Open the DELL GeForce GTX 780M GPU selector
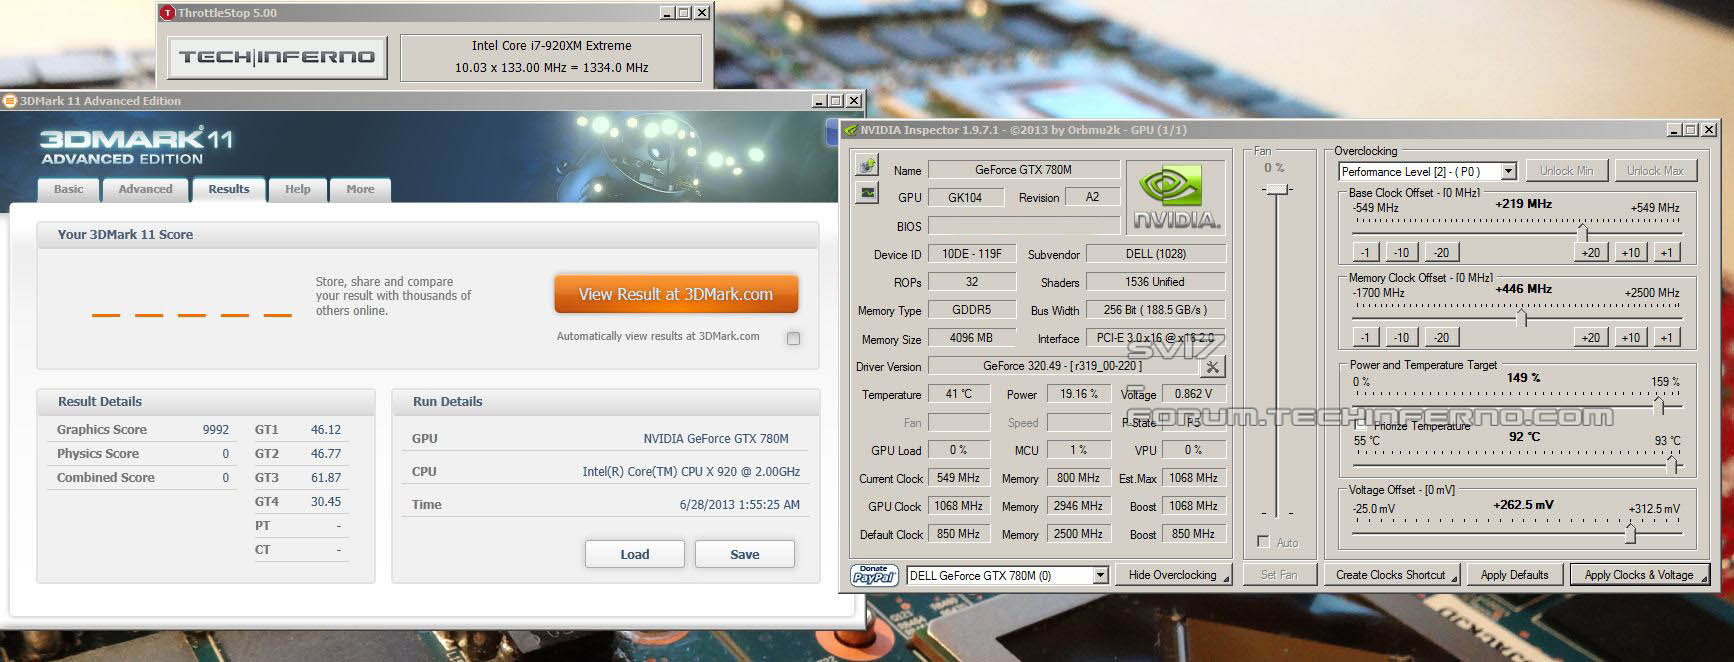This screenshot has width=1734, height=662. click(x=1008, y=575)
